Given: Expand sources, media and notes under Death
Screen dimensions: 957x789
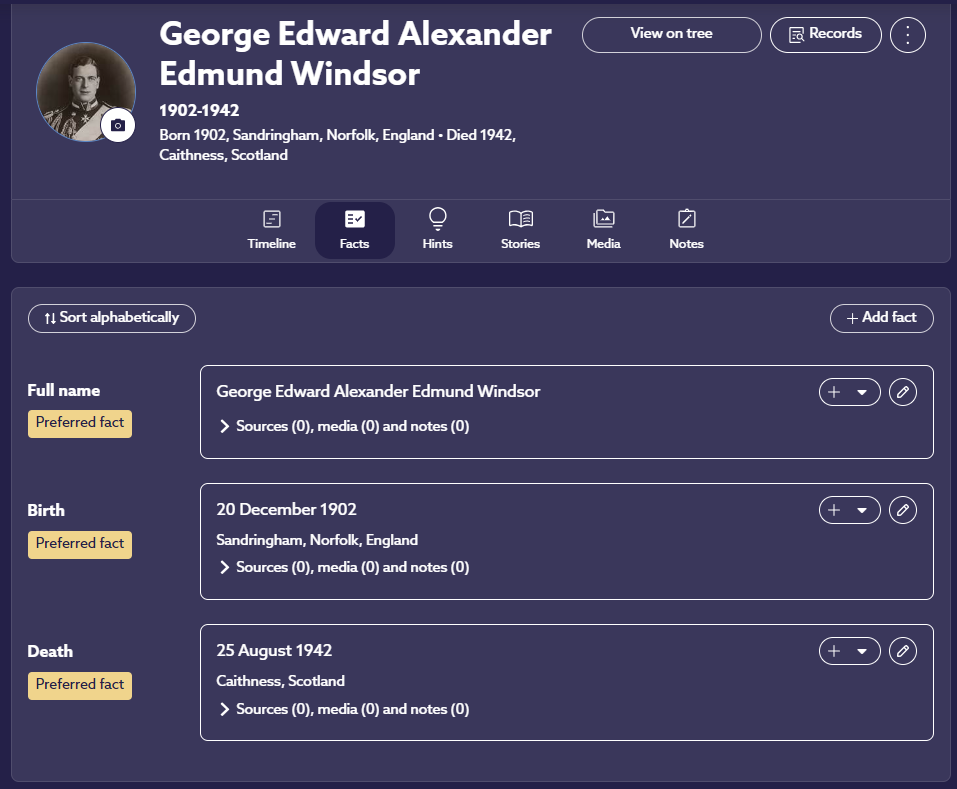Looking at the screenshot, I should point(344,709).
